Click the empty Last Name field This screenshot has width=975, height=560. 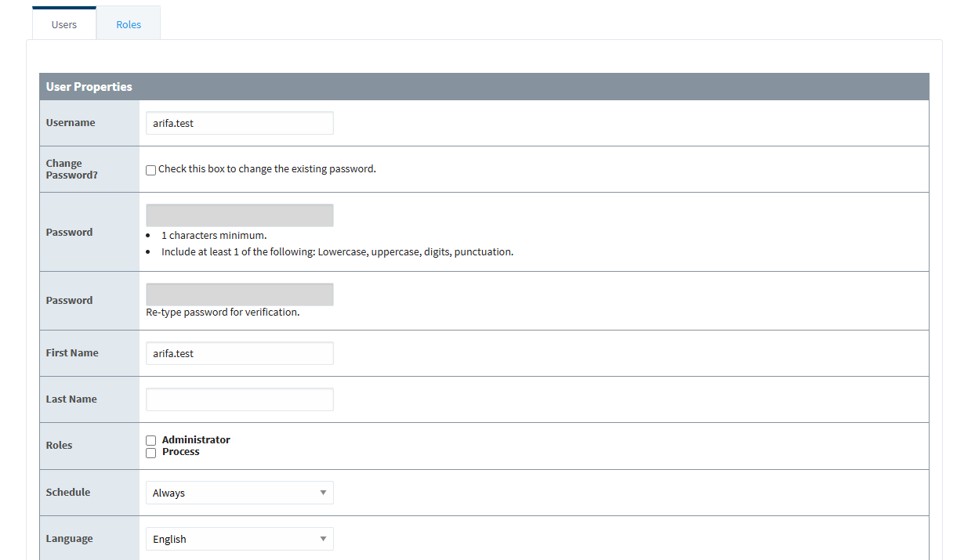[x=239, y=399]
